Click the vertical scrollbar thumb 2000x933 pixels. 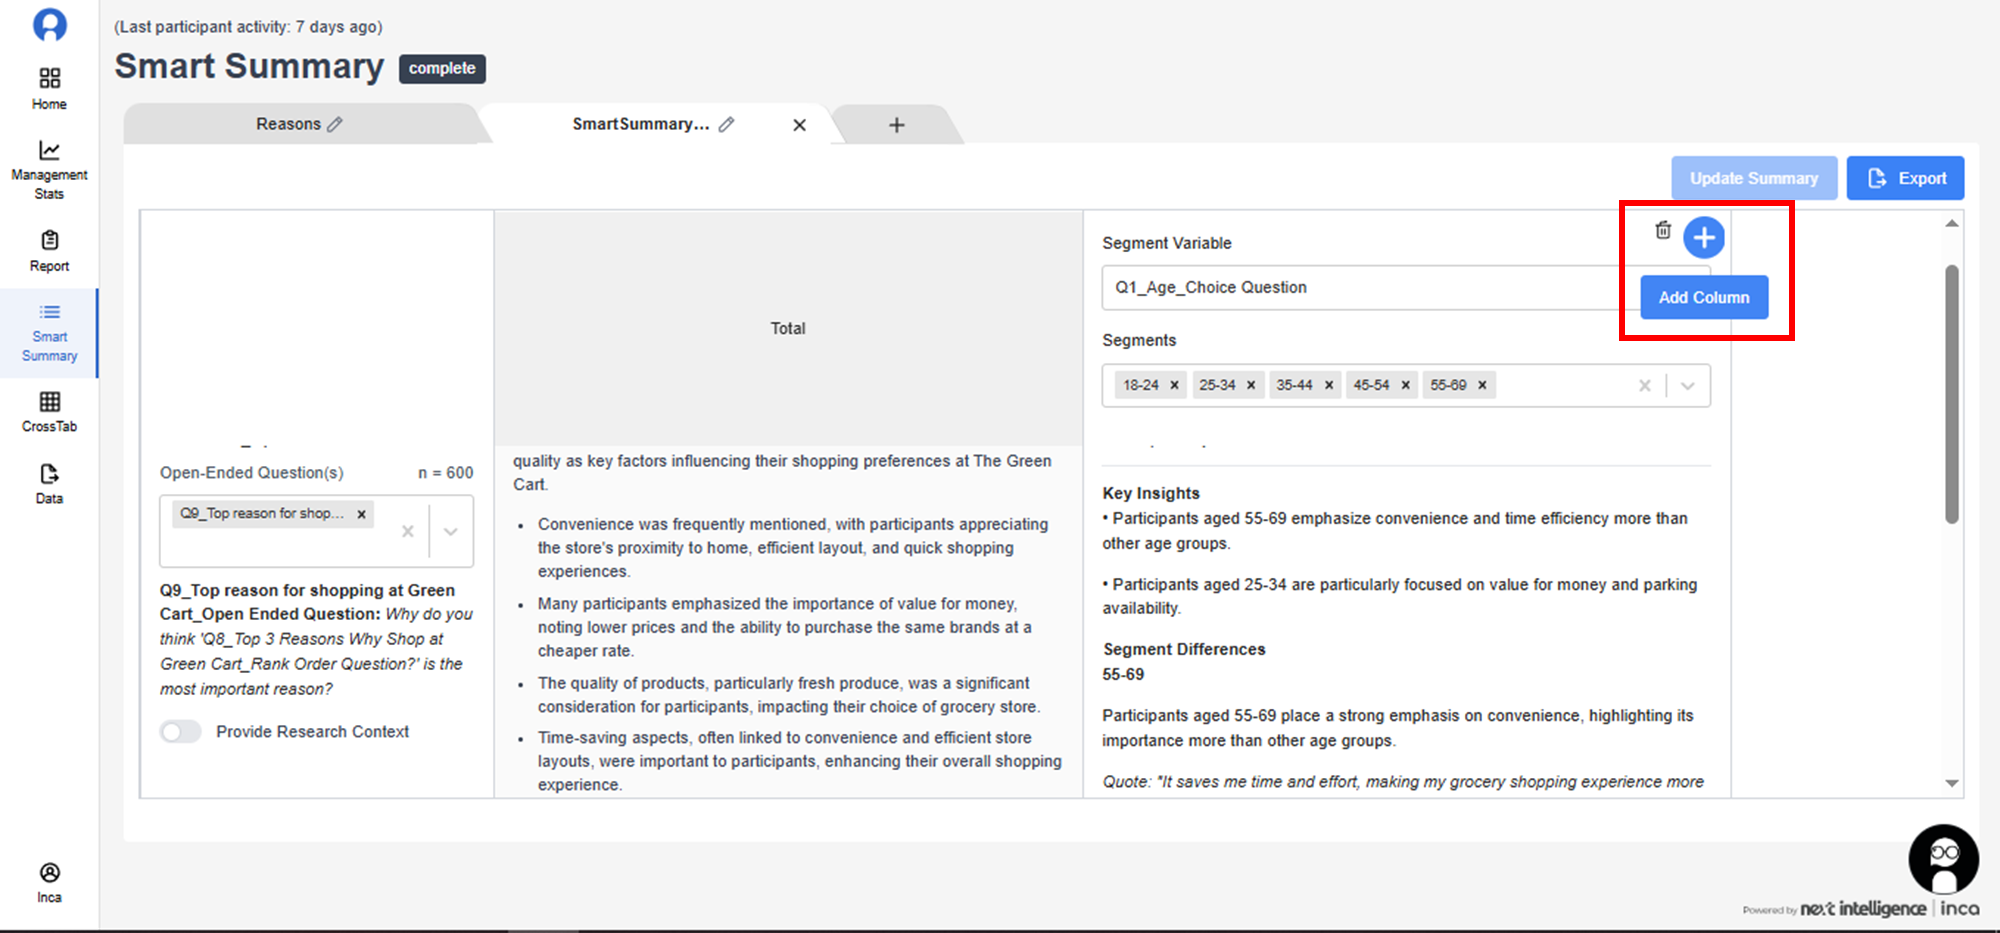point(1951,394)
